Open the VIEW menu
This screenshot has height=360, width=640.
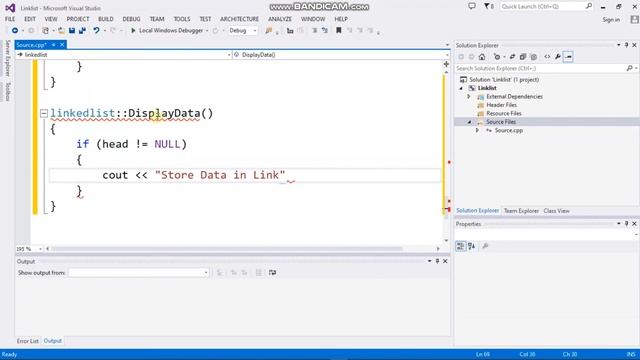[x=51, y=19]
